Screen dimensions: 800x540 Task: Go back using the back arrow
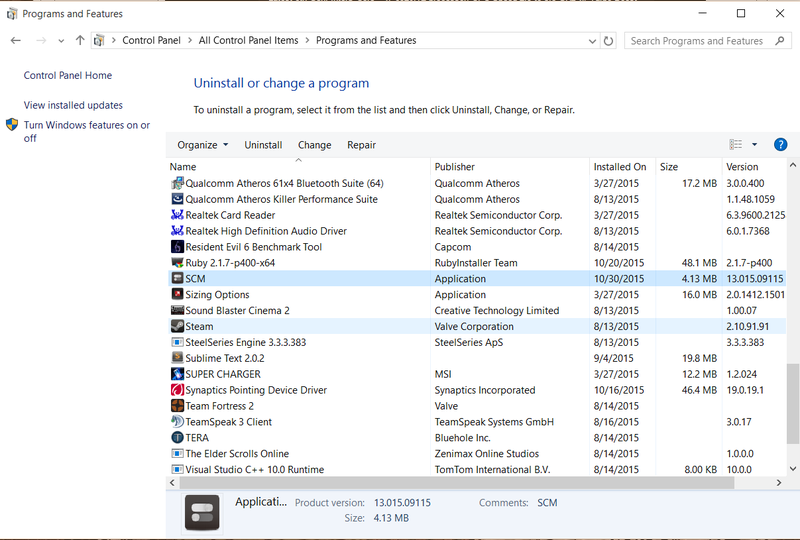[16, 41]
